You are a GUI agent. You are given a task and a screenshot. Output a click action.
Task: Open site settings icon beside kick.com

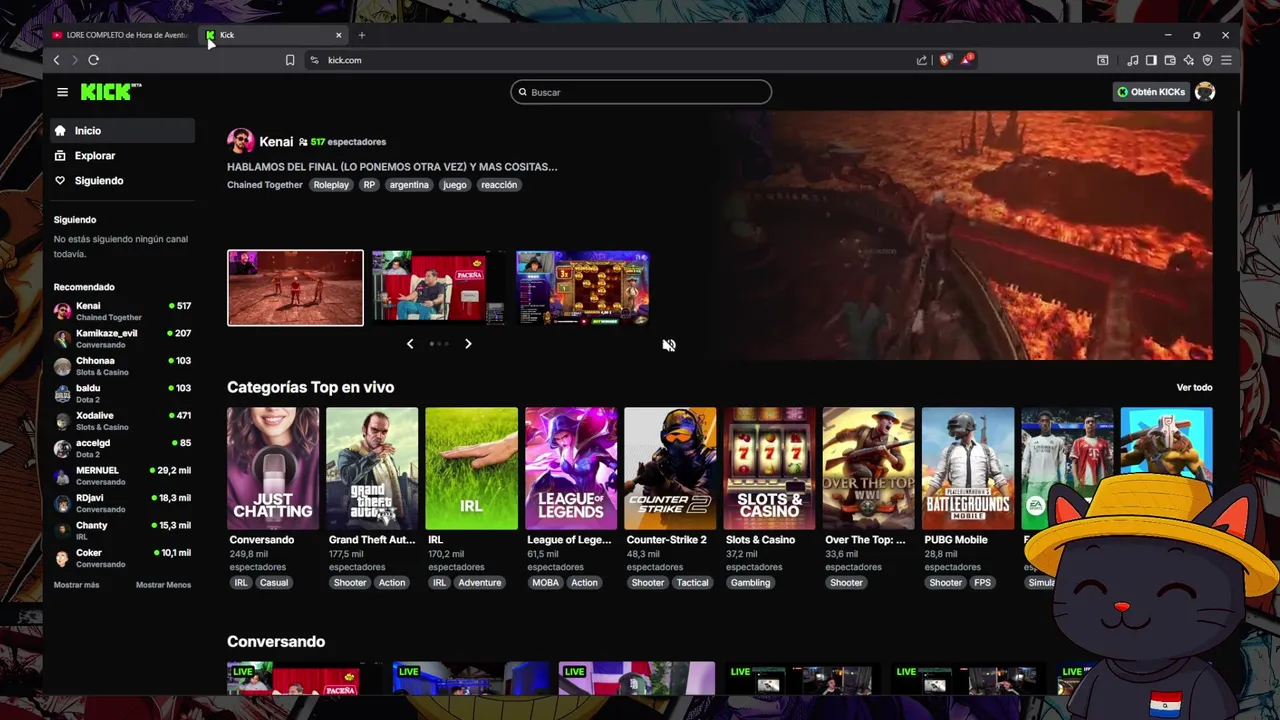coord(314,60)
